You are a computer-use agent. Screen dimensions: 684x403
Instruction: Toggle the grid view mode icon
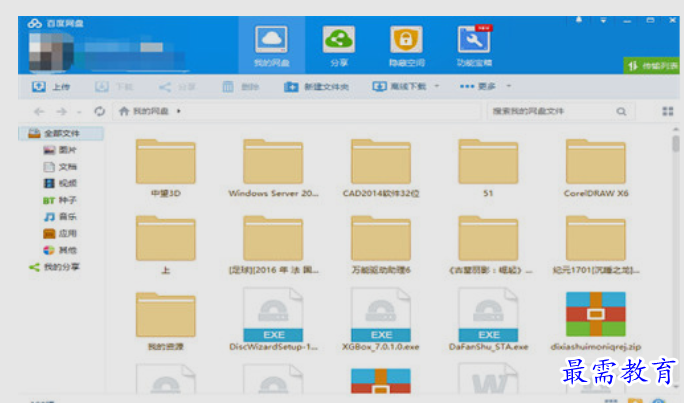tap(667, 111)
